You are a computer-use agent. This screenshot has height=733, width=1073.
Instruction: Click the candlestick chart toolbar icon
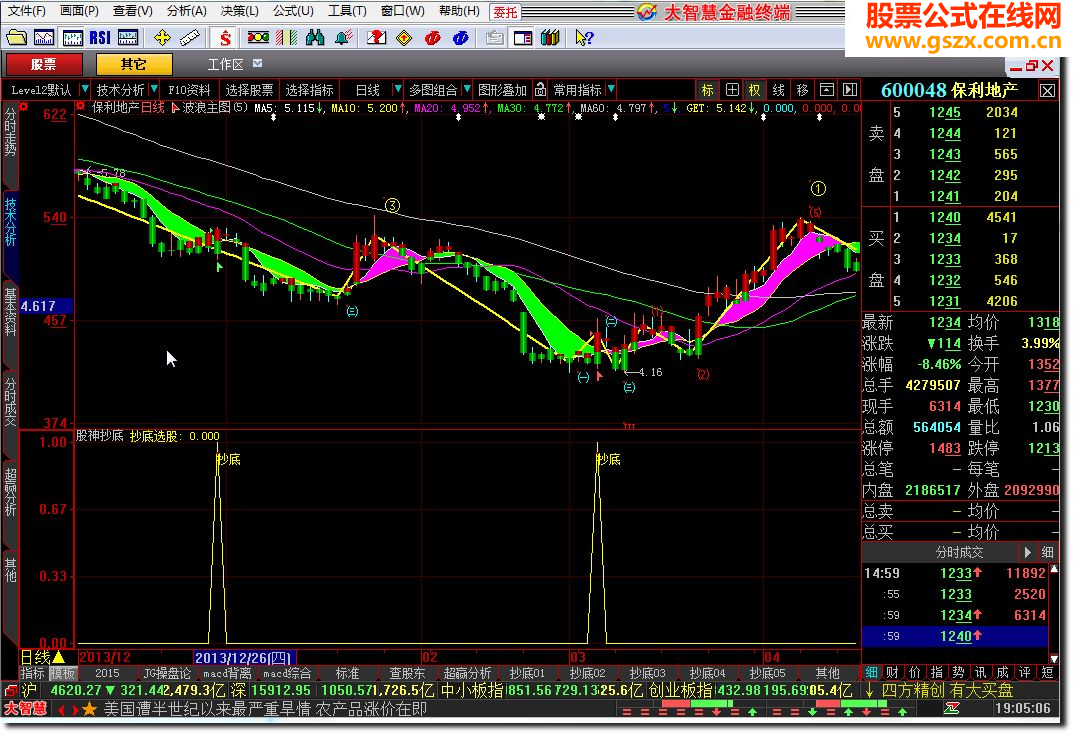pos(72,38)
